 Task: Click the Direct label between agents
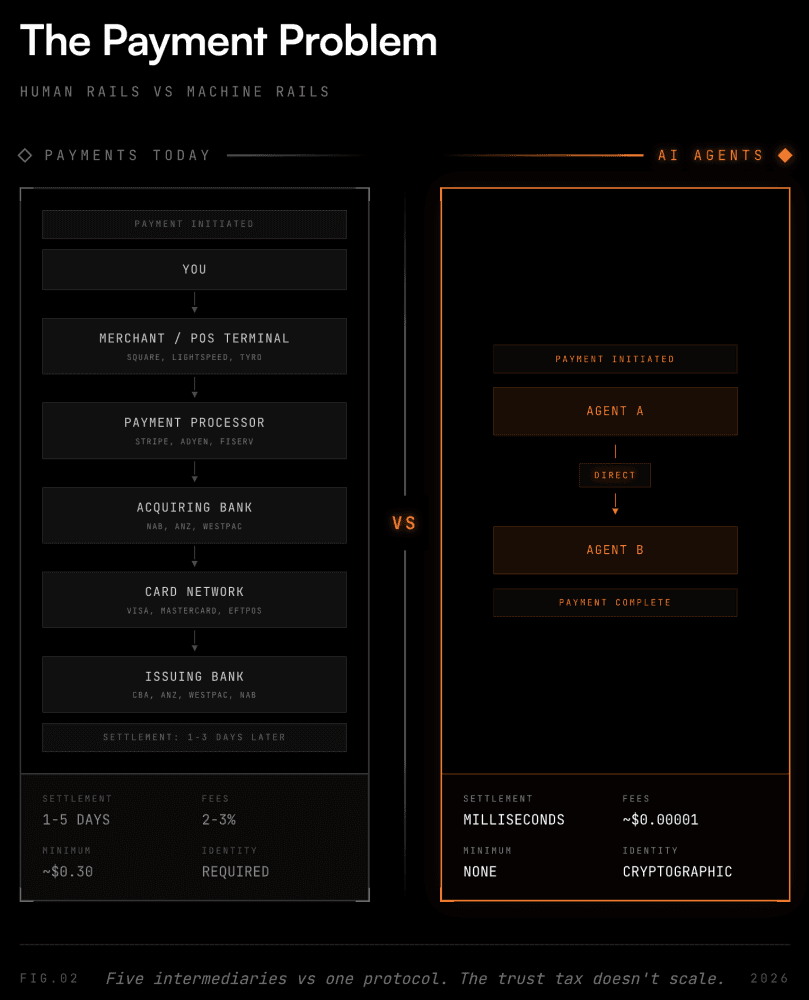615,475
